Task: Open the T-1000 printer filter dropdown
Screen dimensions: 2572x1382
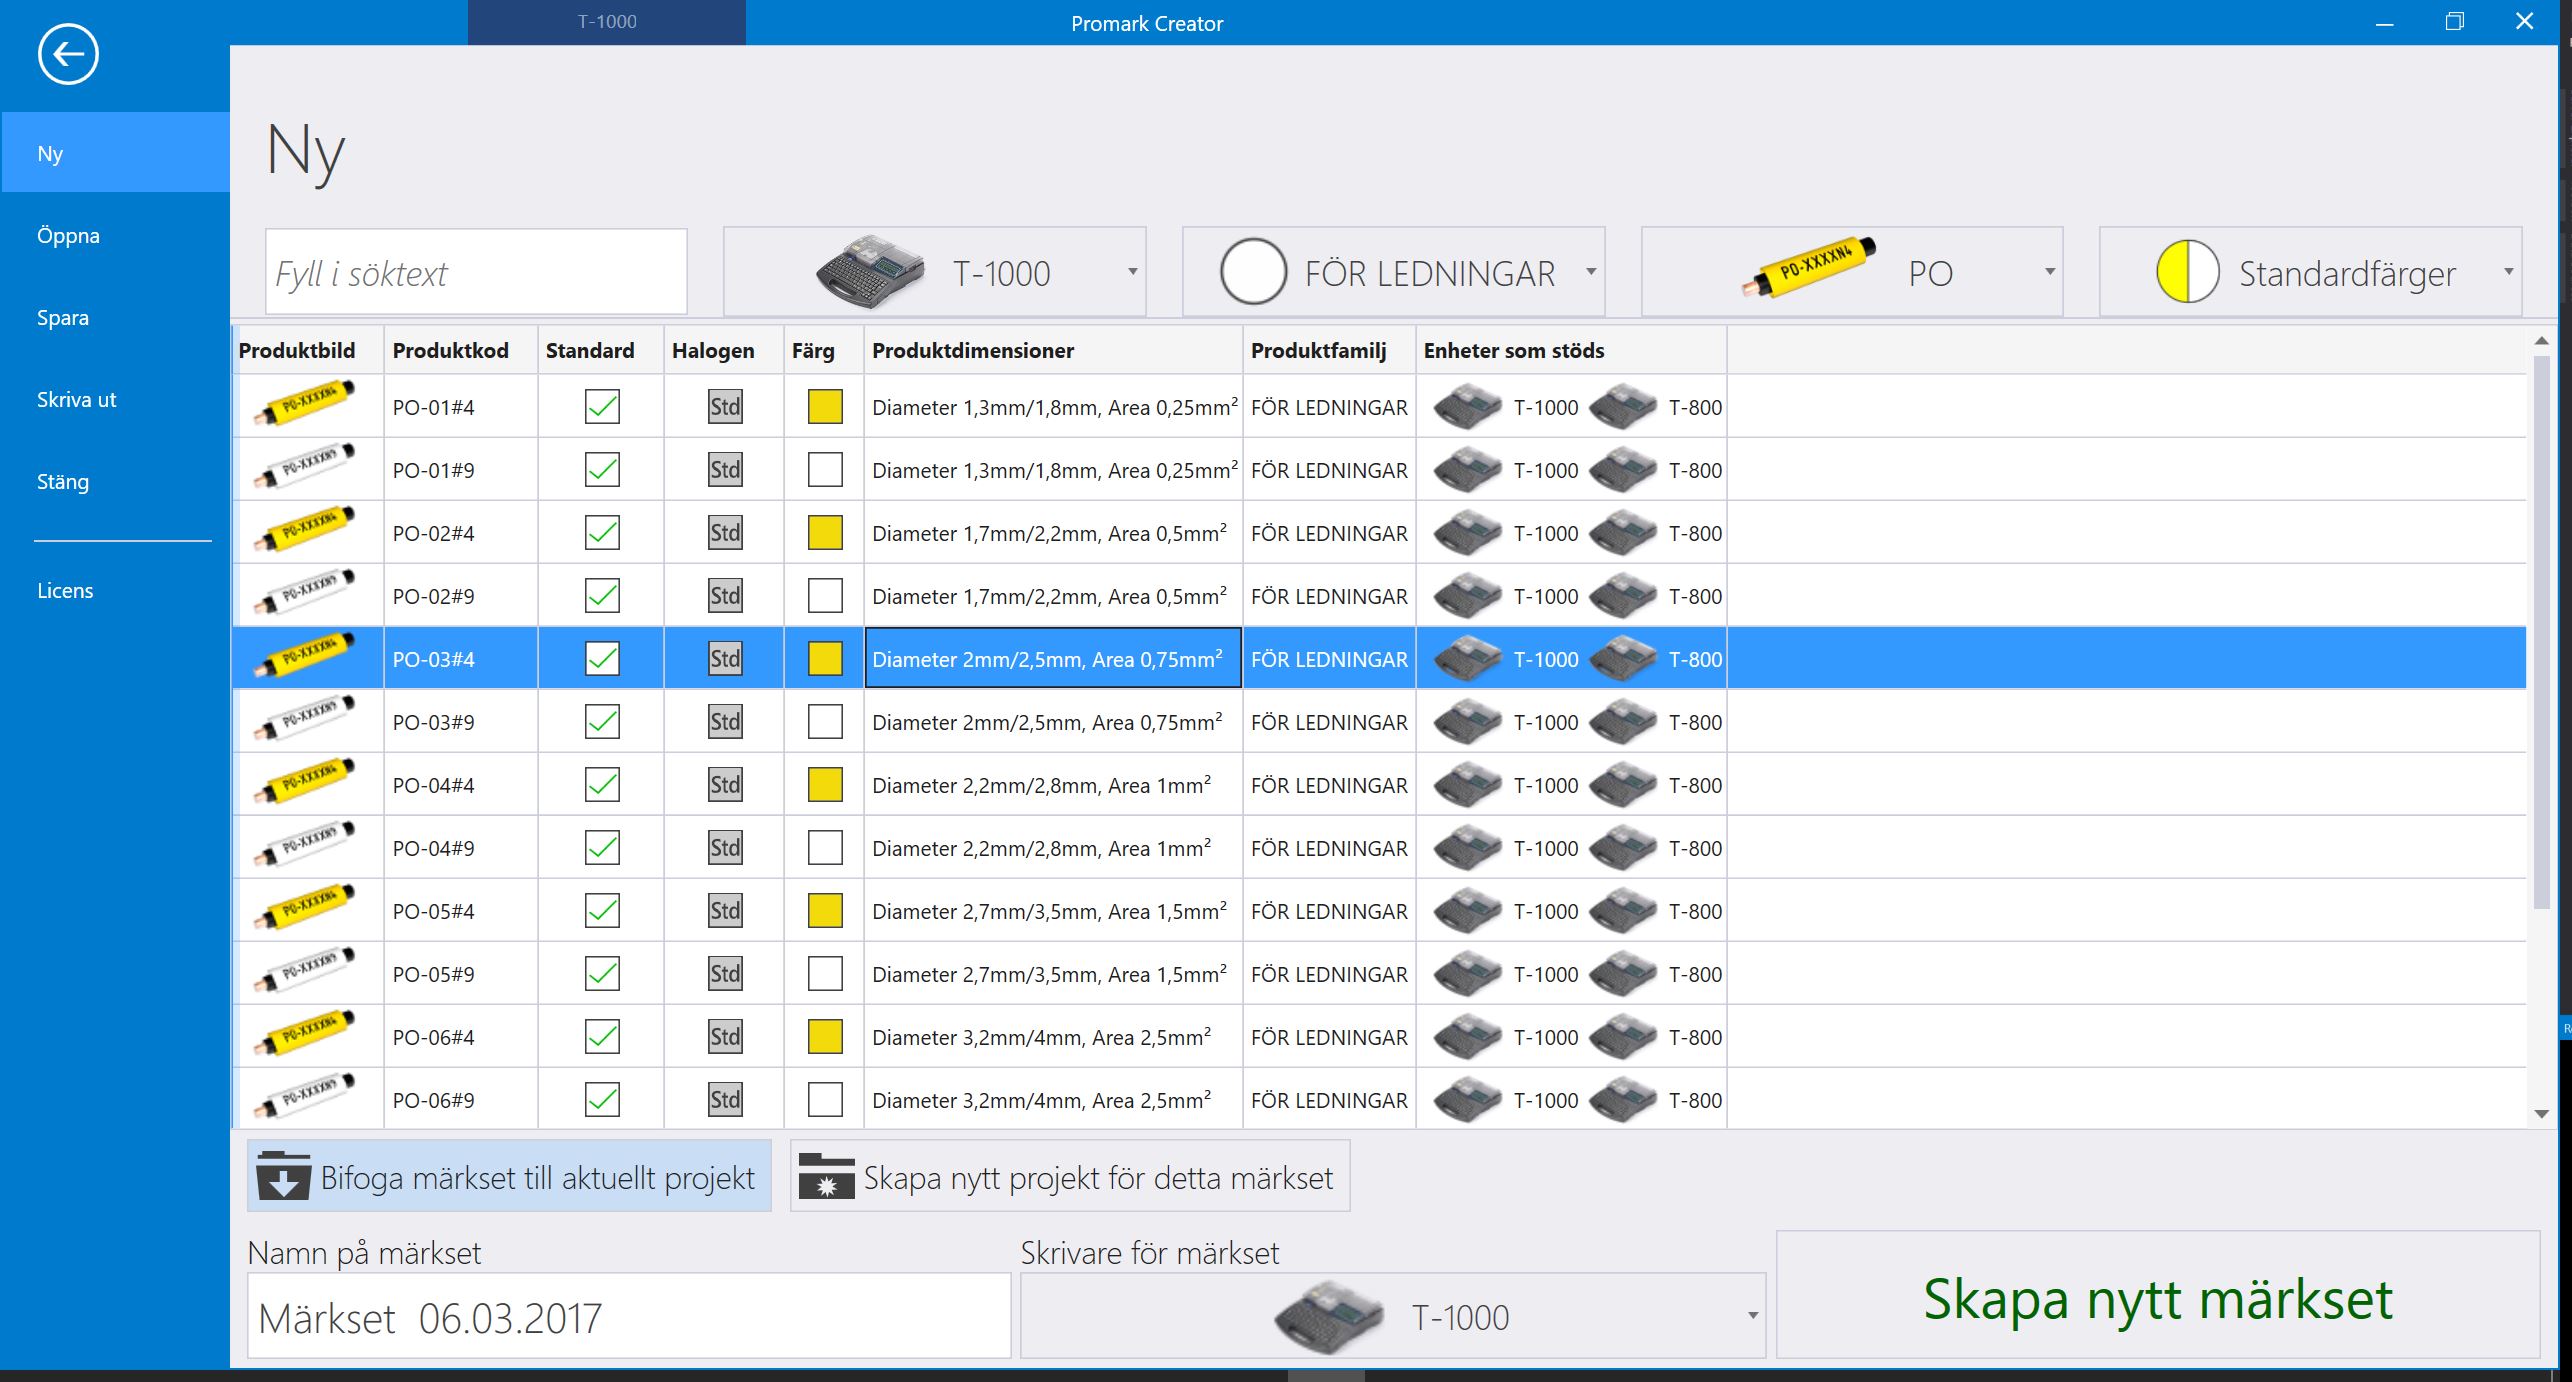Action: [934, 272]
